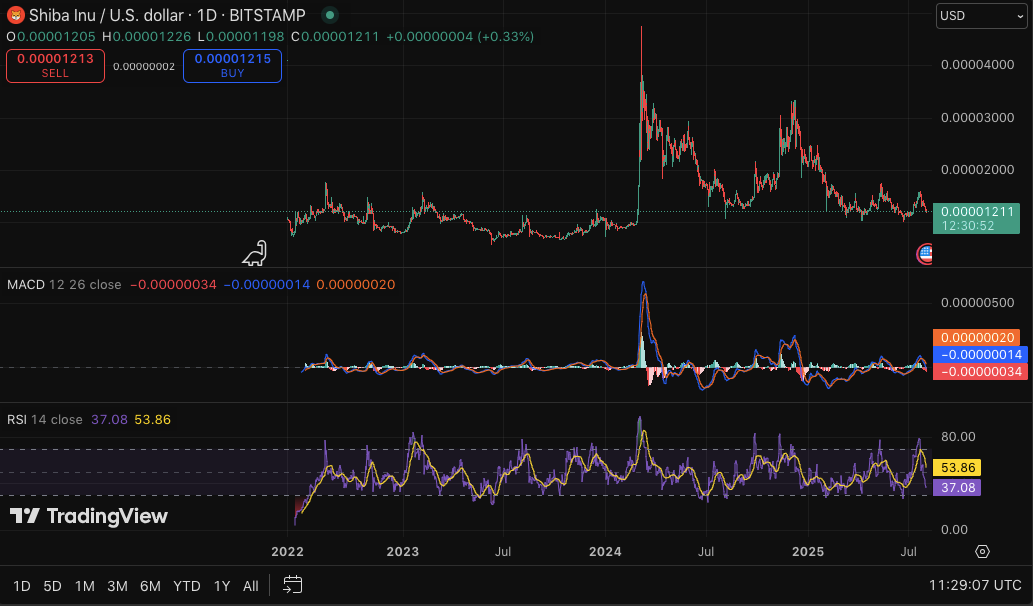1033x606 pixels.
Task: Click the 2023 label on time axis
Action: 403,551
